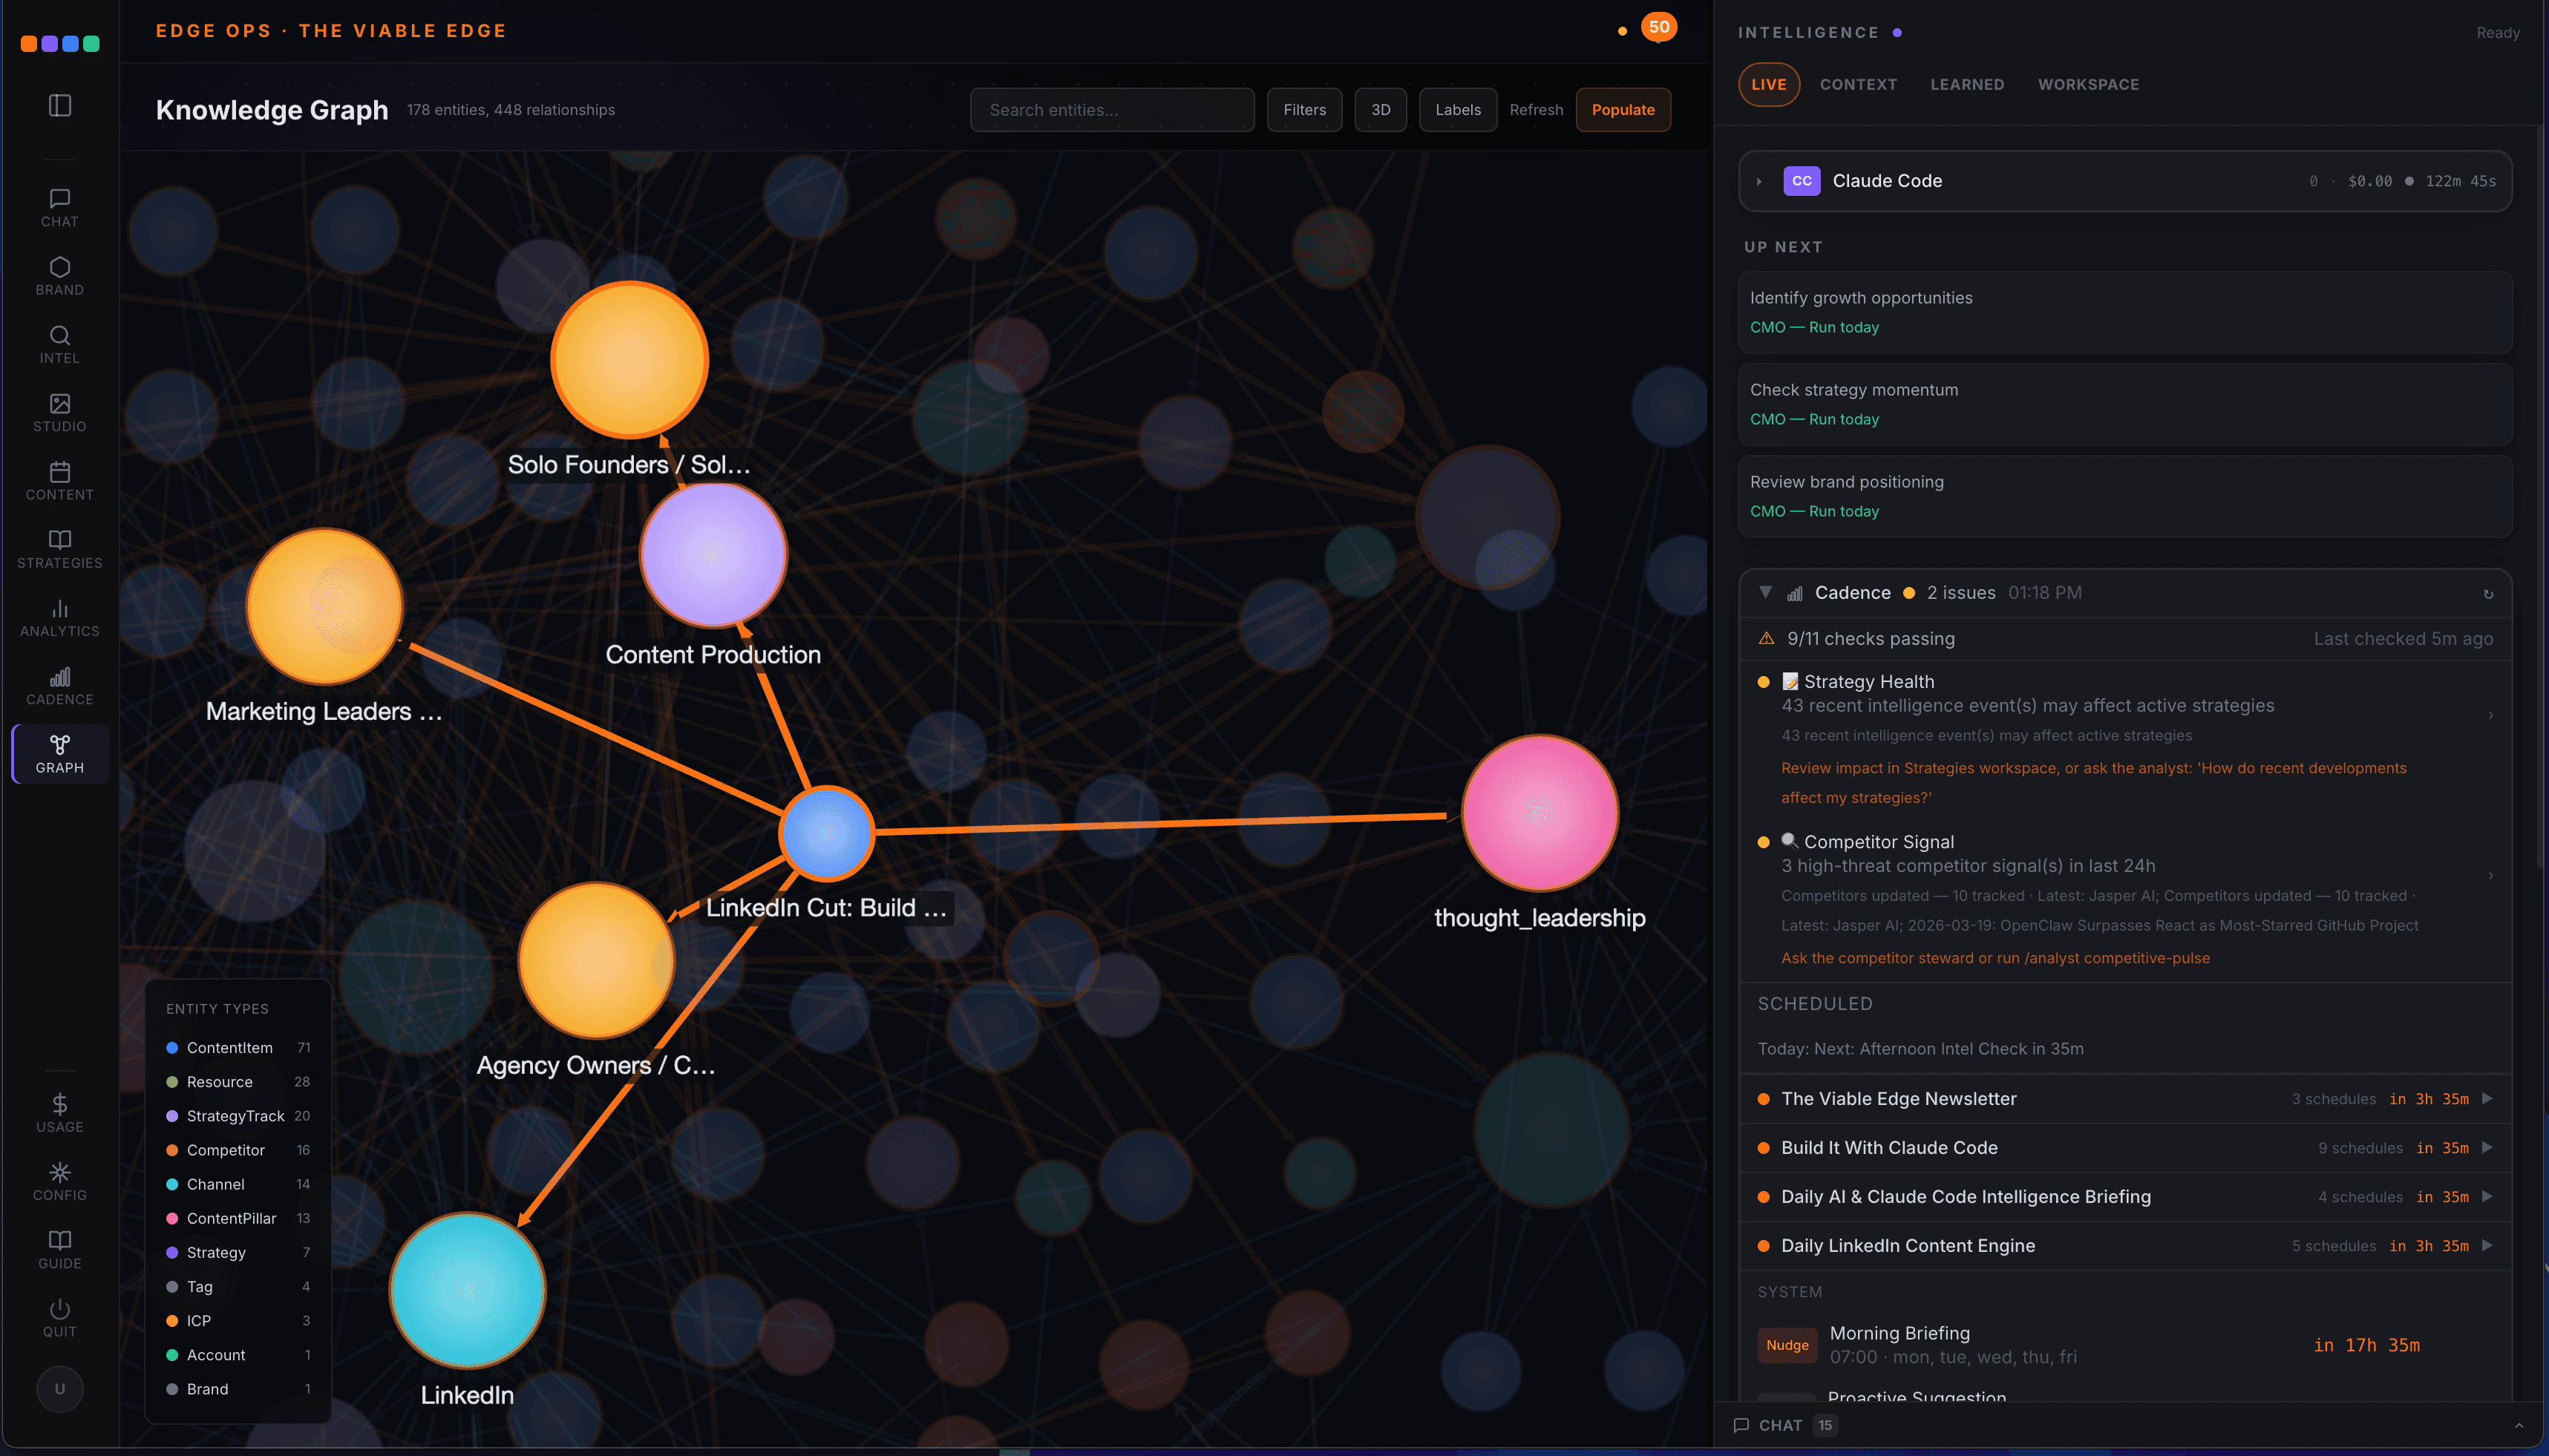The image size is (2549, 1456).
Task: Click the ContentPillar pink color swatch
Action: tap(172, 1218)
